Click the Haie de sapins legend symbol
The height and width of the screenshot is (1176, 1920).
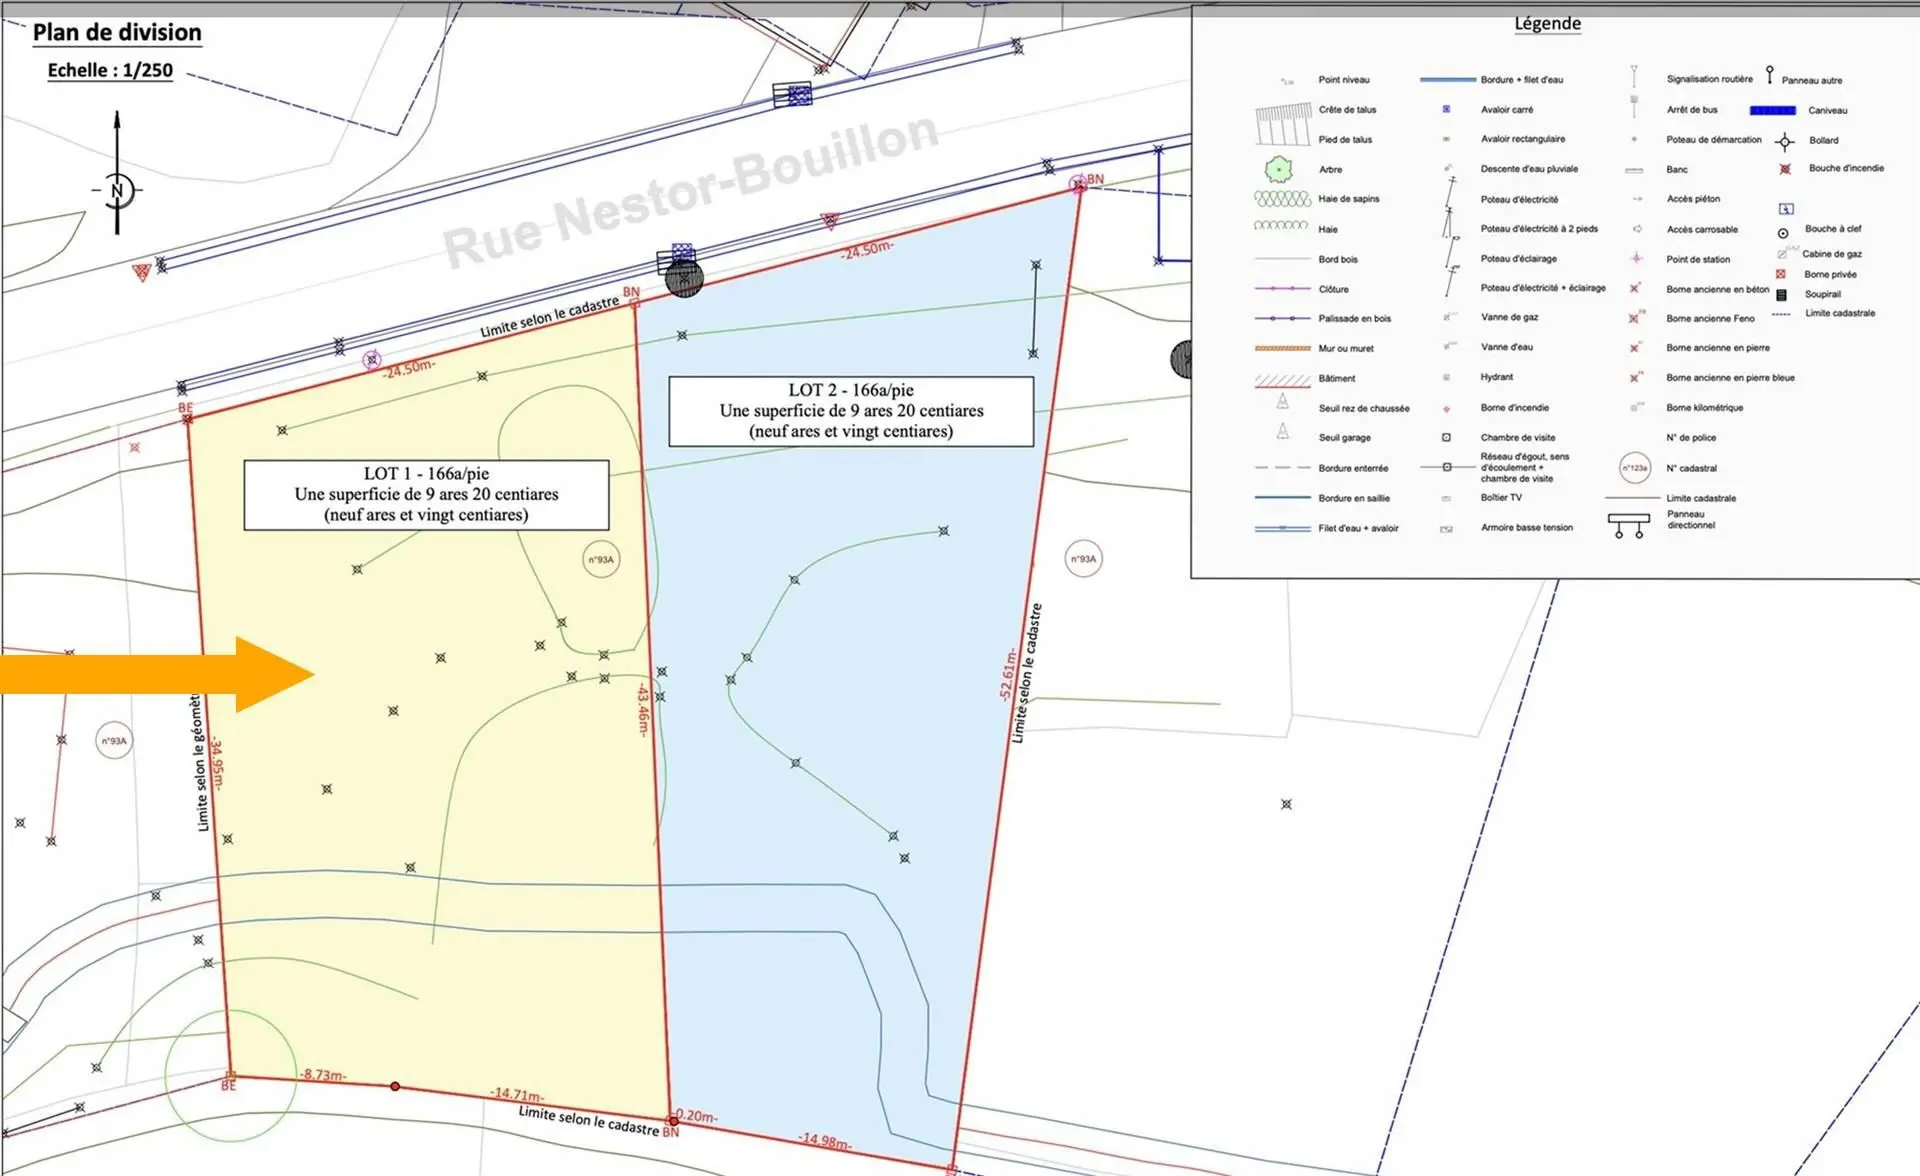[x=1282, y=199]
